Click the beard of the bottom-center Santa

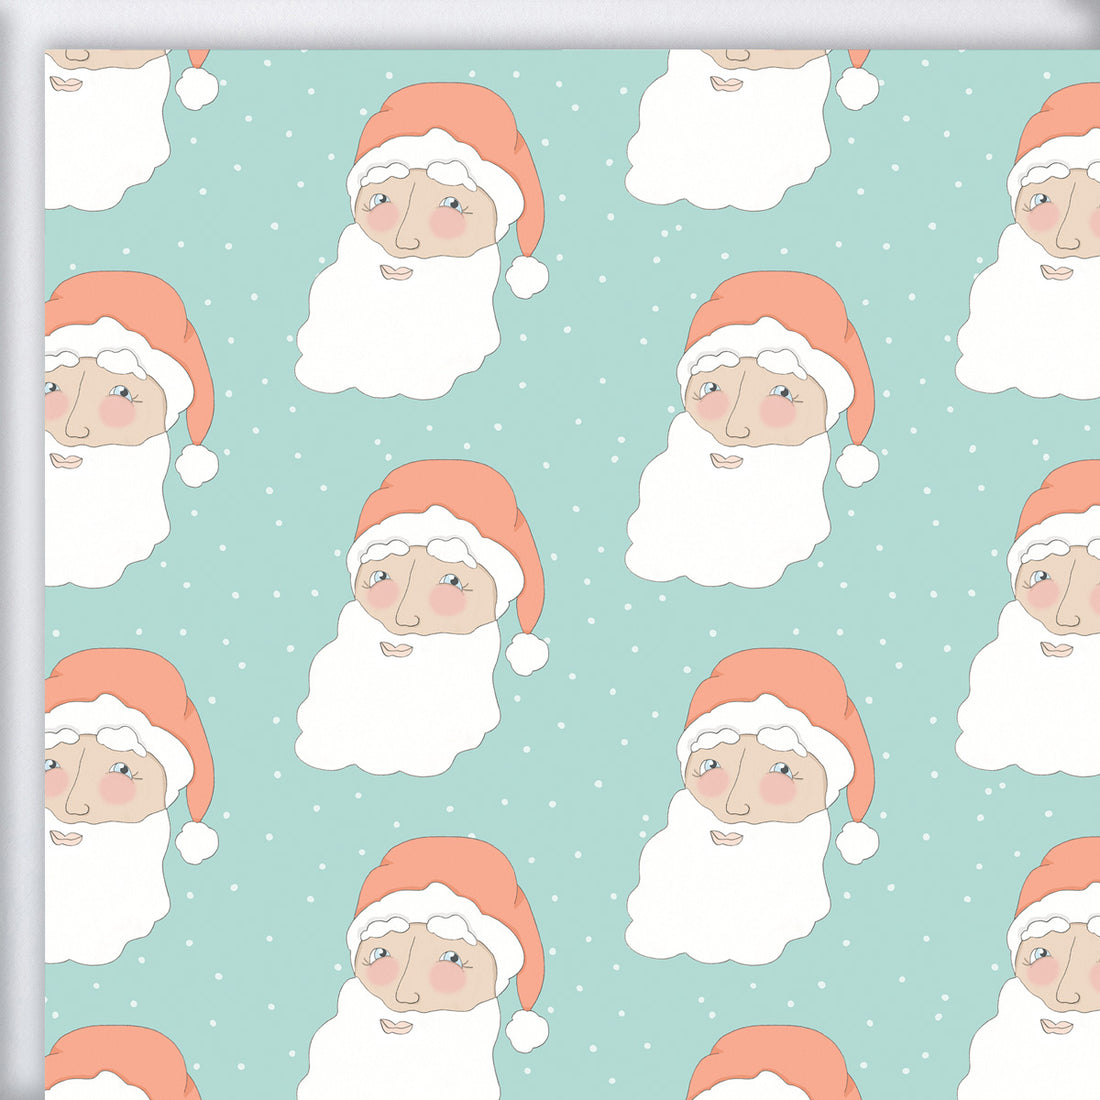point(400,1060)
